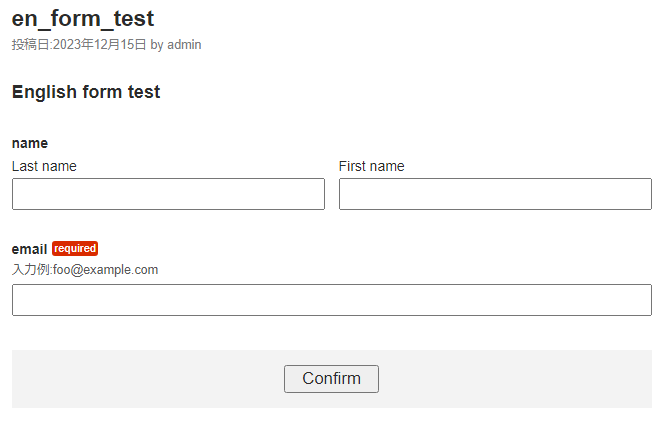Screen dimensions: 665x421
Task: Click the Last name input field
Action: pyautogui.click(x=168, y=194)
